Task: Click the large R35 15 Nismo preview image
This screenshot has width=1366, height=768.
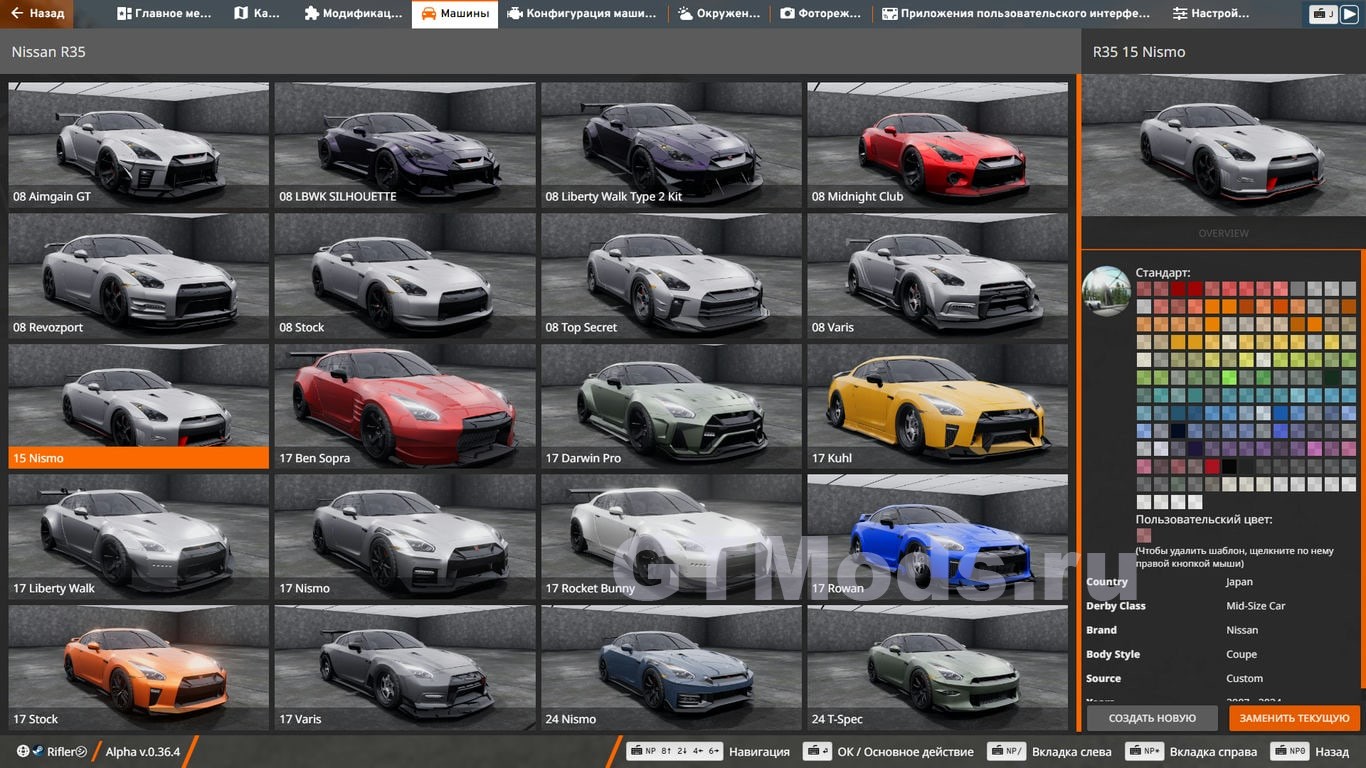Action: (x=1223, y=145)
